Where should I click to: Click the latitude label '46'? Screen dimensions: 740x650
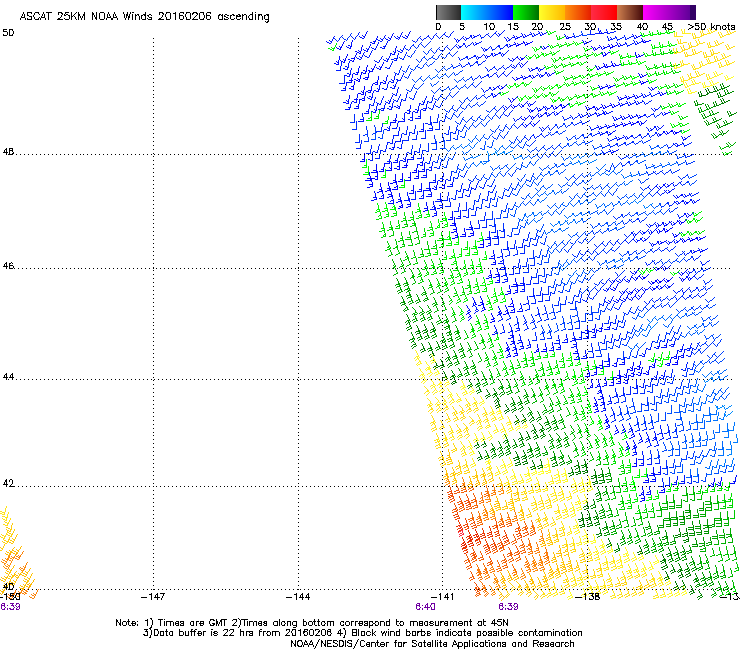click(x=8, y=266)
